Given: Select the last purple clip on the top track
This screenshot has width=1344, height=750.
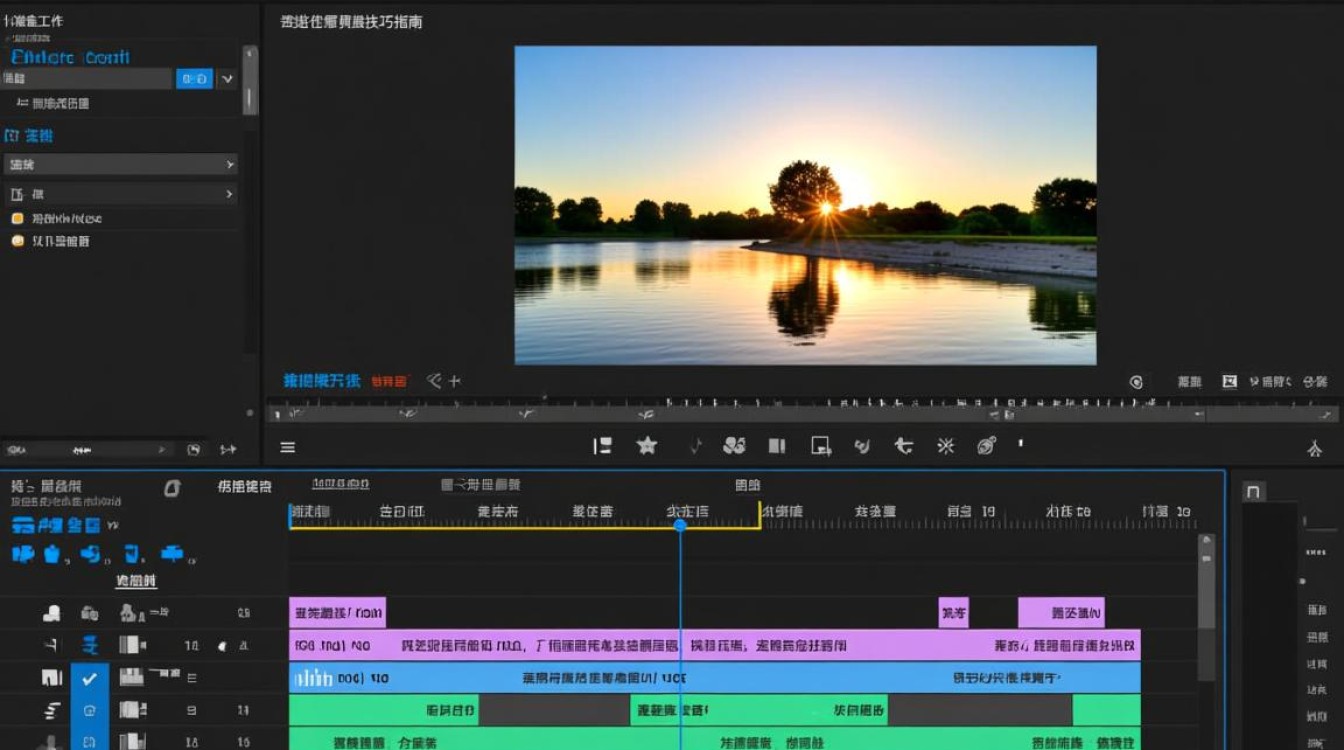Looking at the screenshot, I should pos(1061,612).
